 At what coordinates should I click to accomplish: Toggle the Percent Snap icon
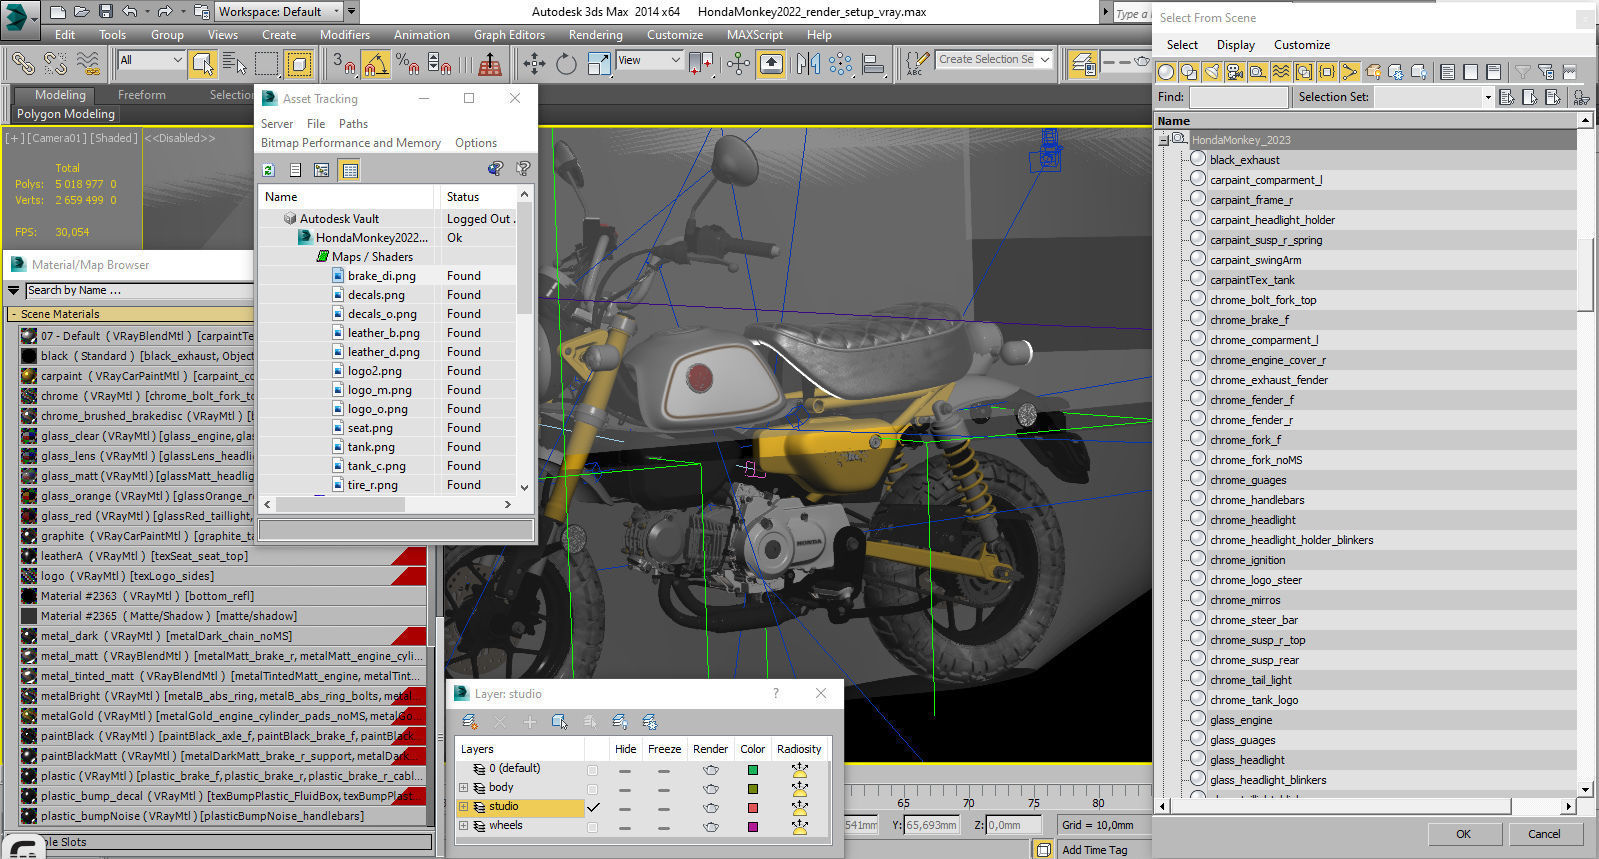point(407,64)
